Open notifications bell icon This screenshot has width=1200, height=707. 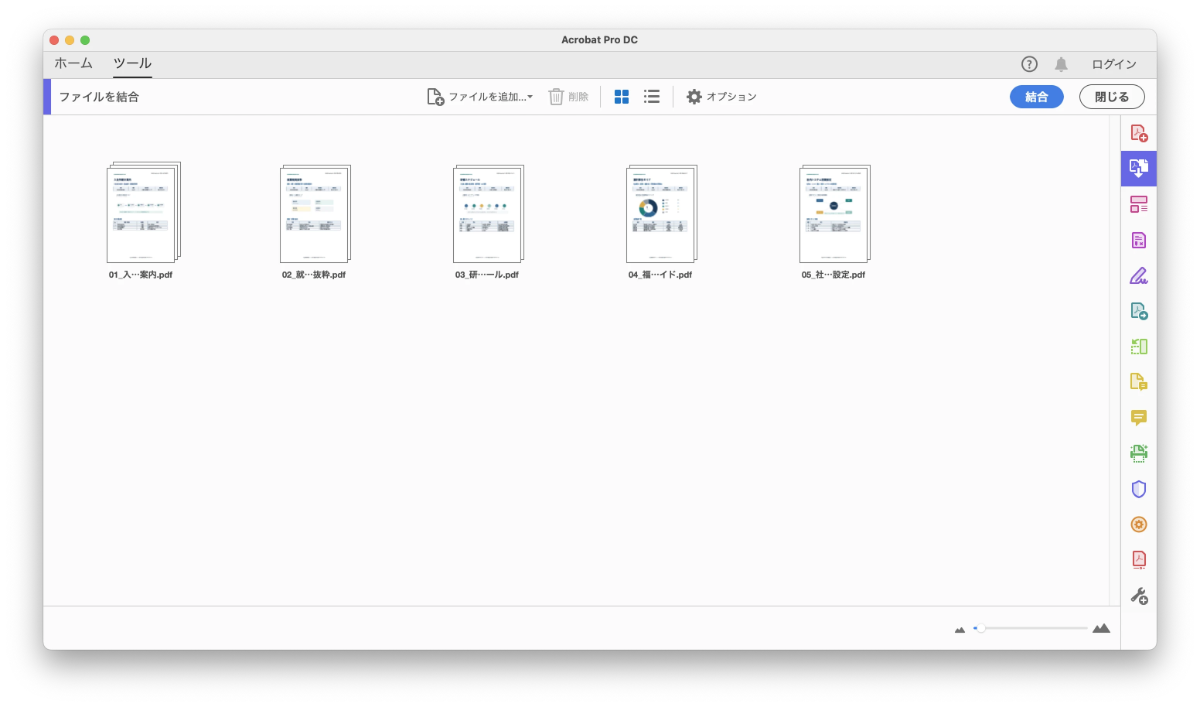[x=1061, y=64]
